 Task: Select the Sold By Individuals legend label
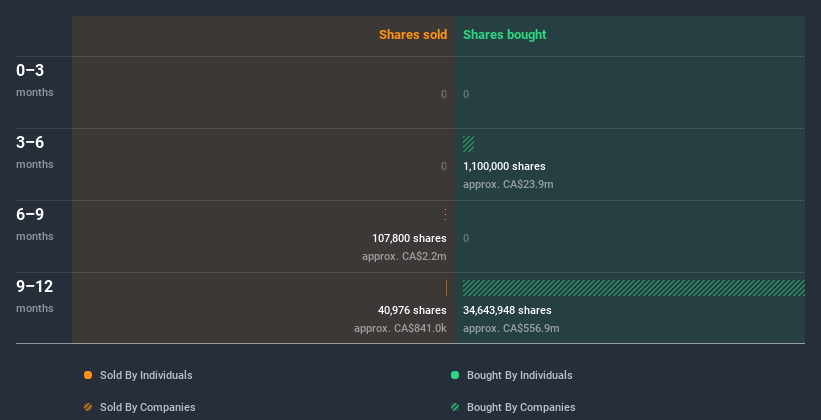tap(146, 375)
